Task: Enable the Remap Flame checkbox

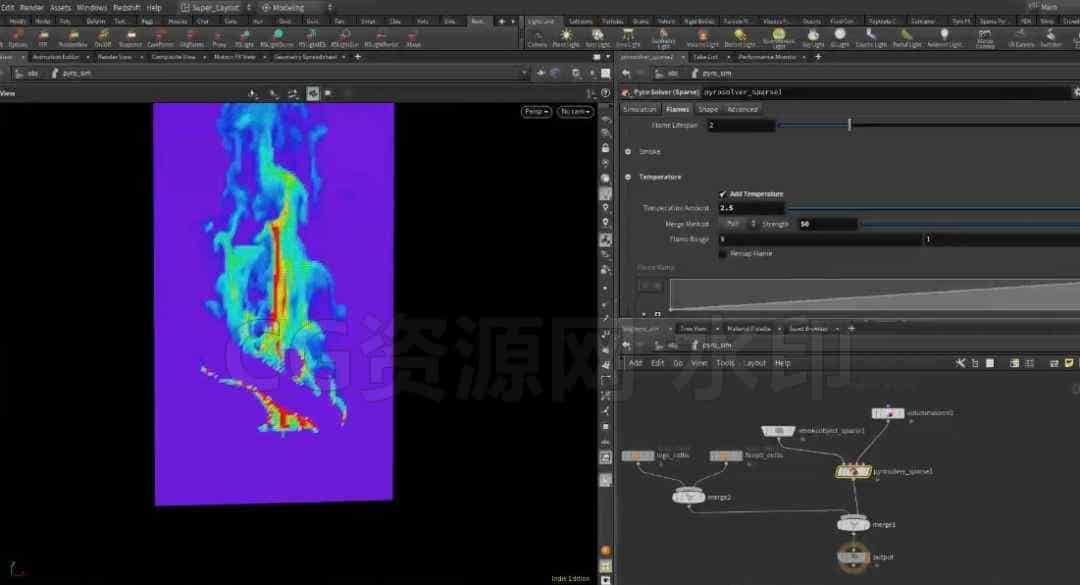Action: pos(722,254)
